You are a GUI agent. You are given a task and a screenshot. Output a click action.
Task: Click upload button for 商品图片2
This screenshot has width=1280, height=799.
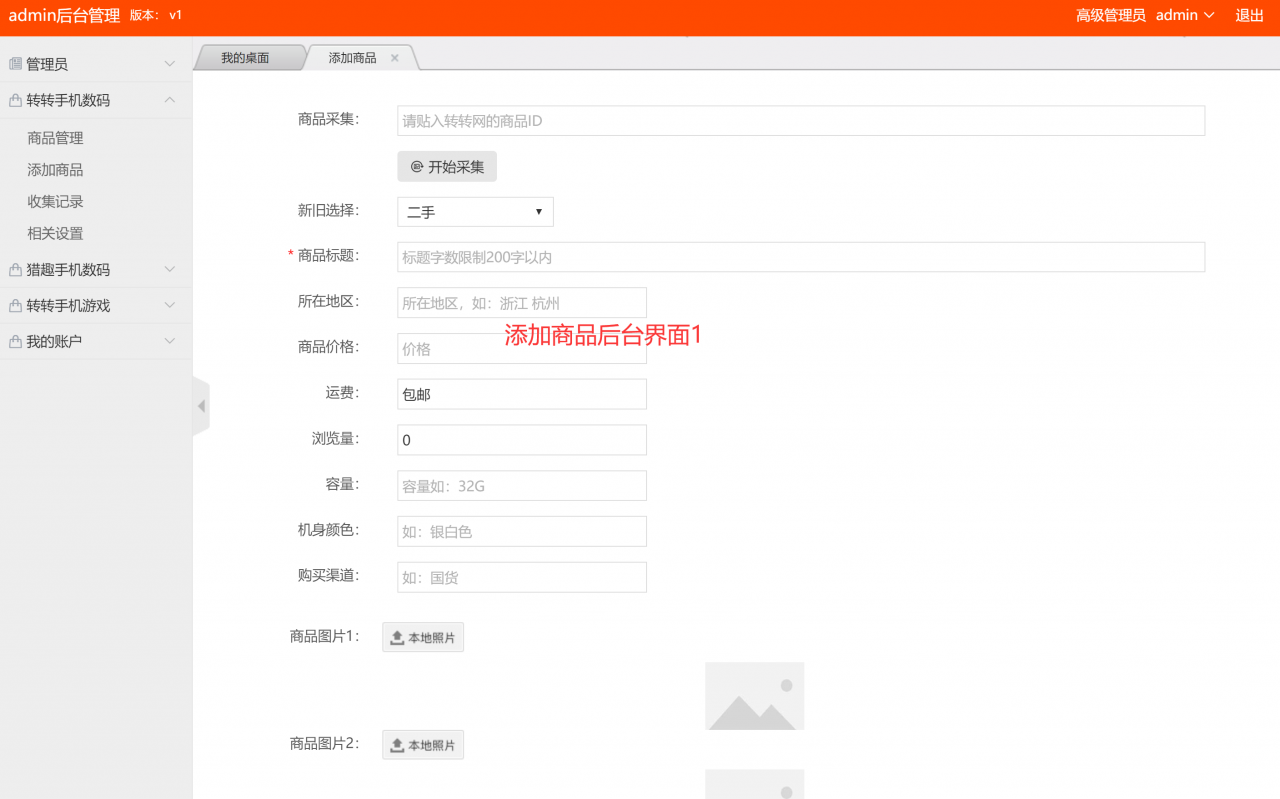(x=423, y=745)
